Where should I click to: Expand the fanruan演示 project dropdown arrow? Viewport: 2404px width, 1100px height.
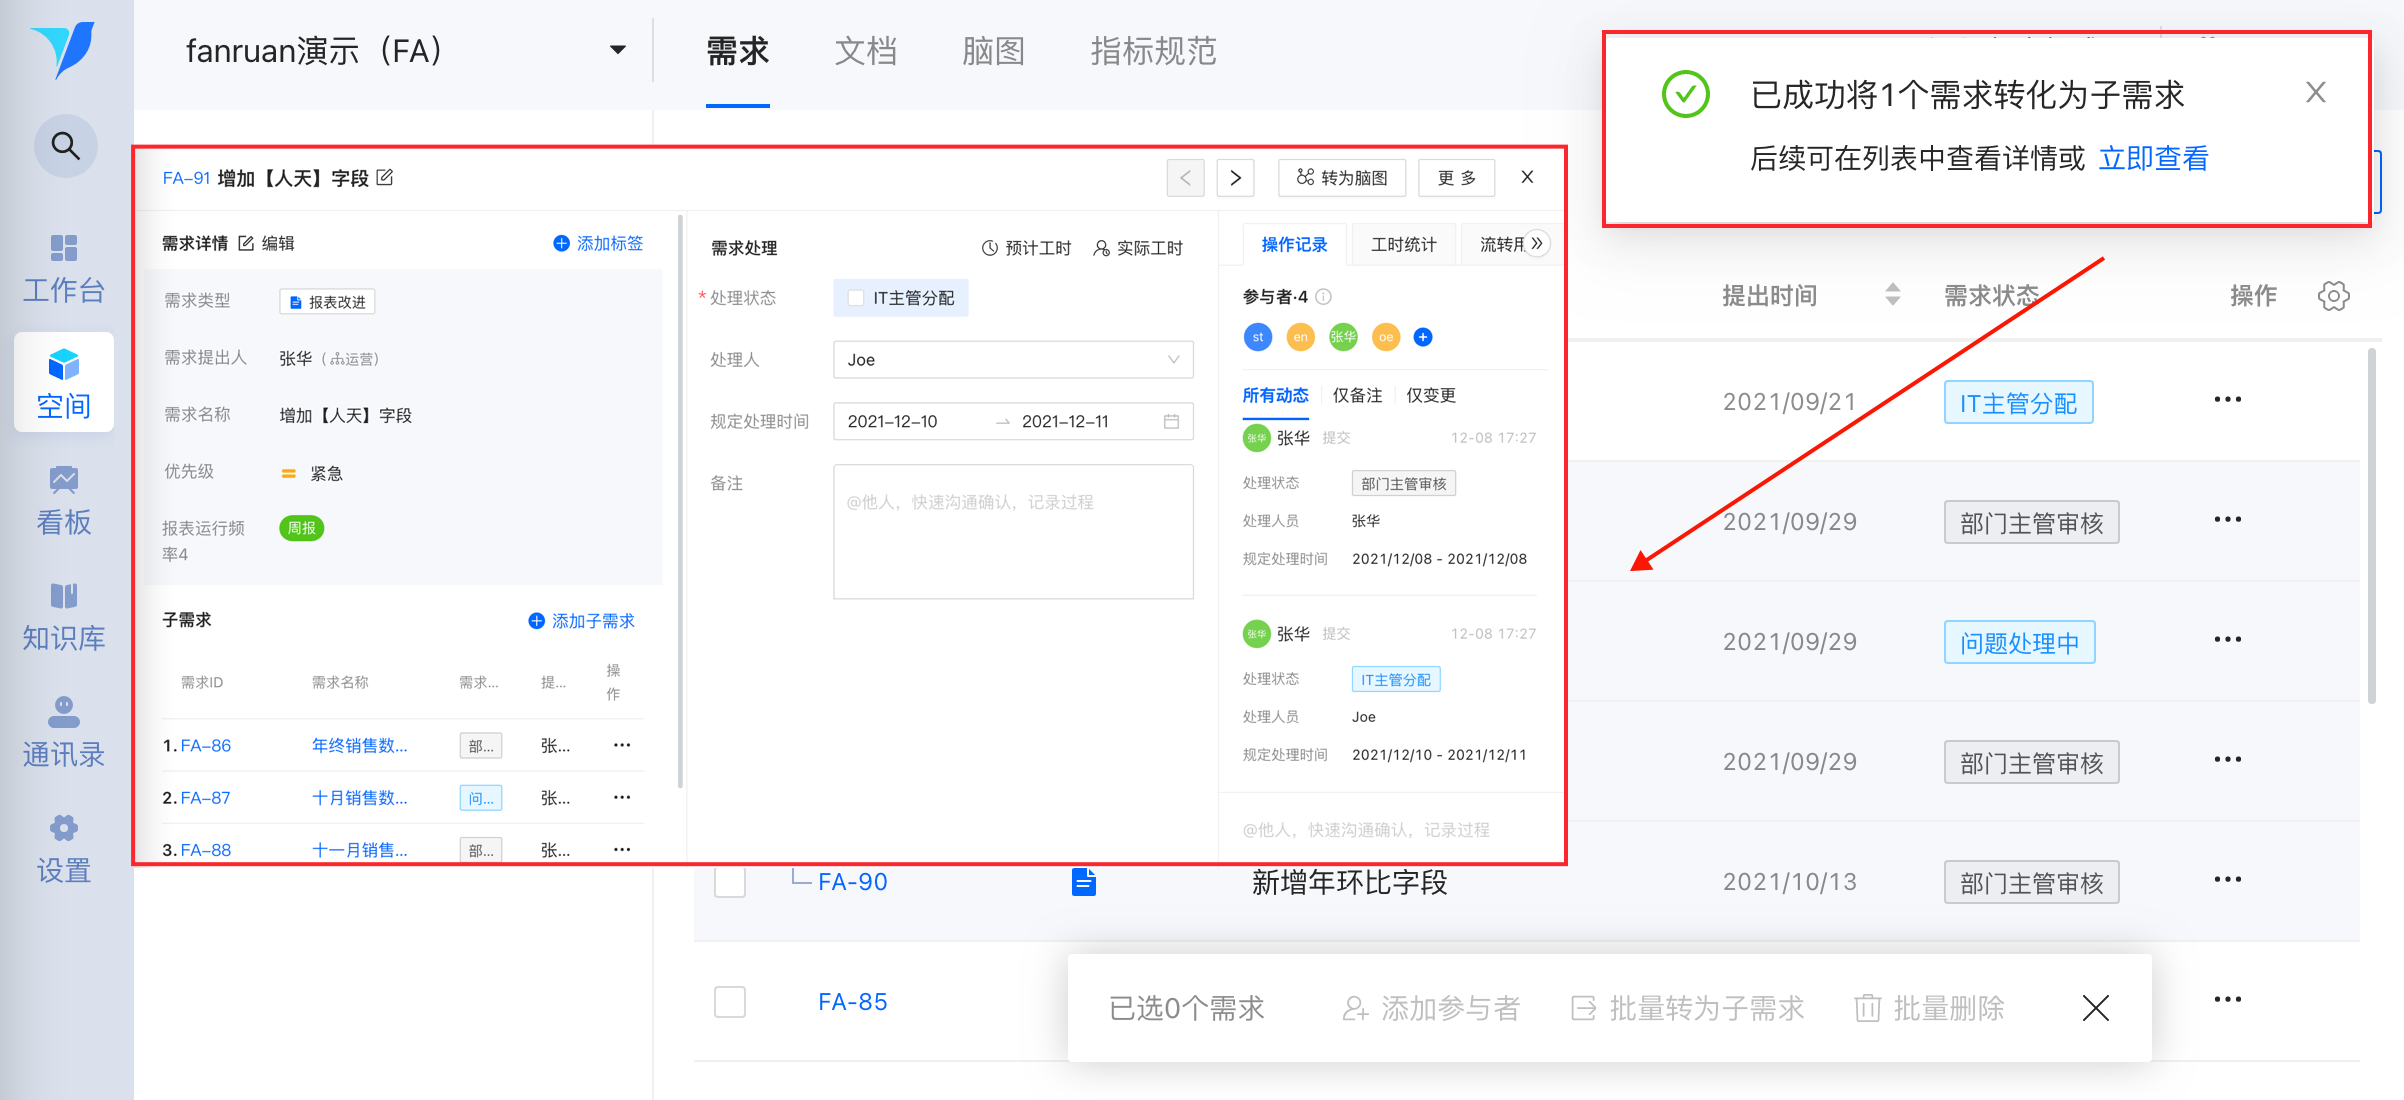617,50
